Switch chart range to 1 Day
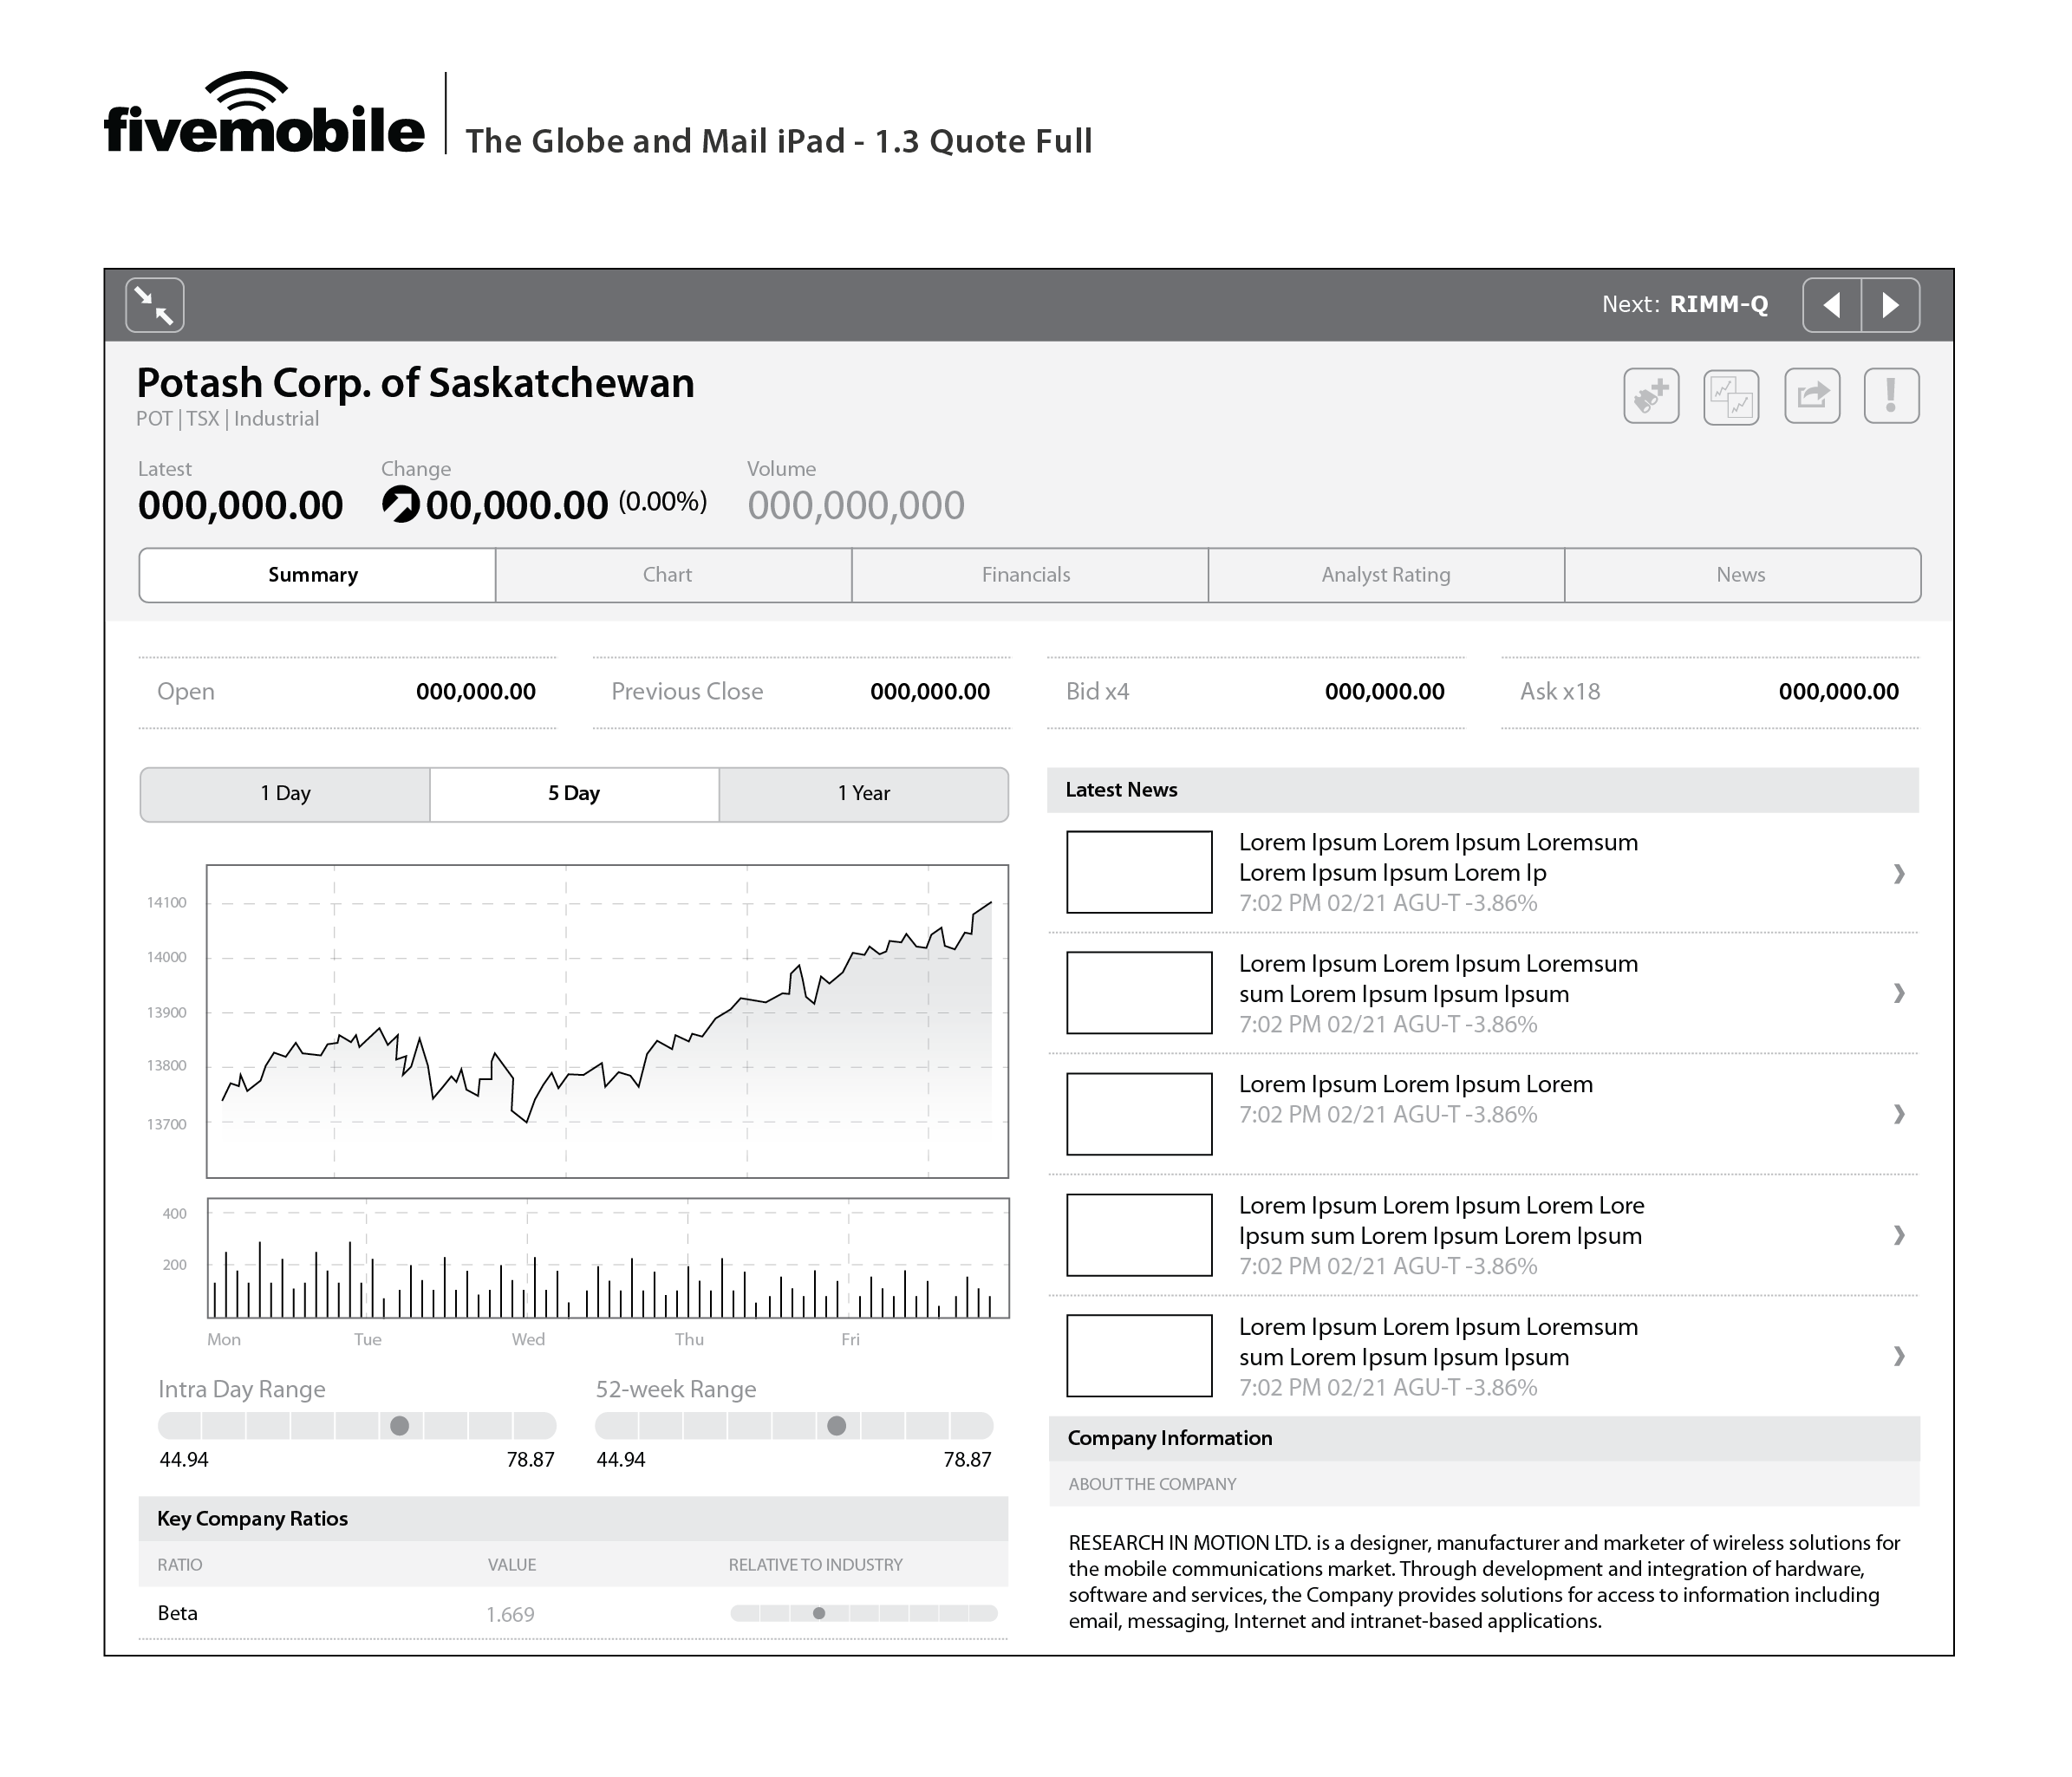 coord(285,794)
